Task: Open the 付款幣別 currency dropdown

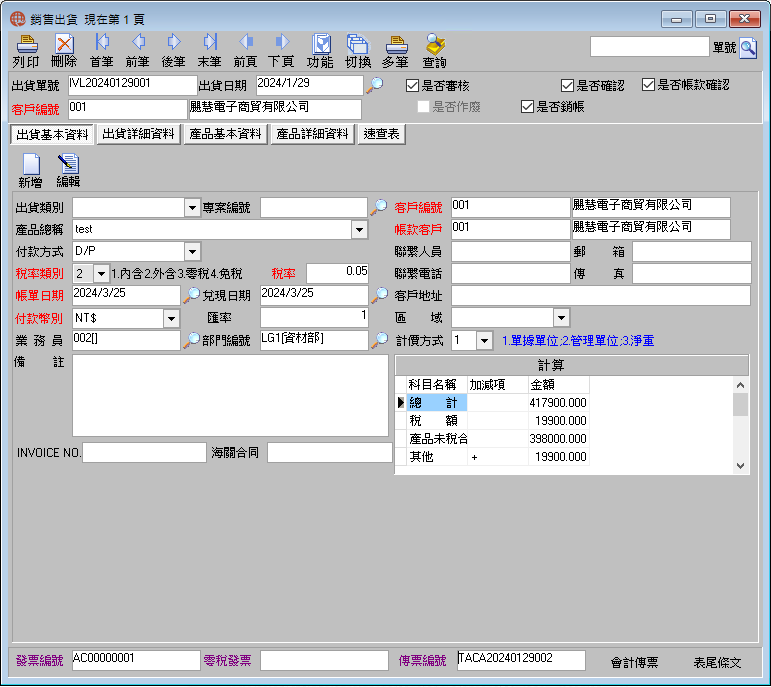Action: tap(171, 318)
